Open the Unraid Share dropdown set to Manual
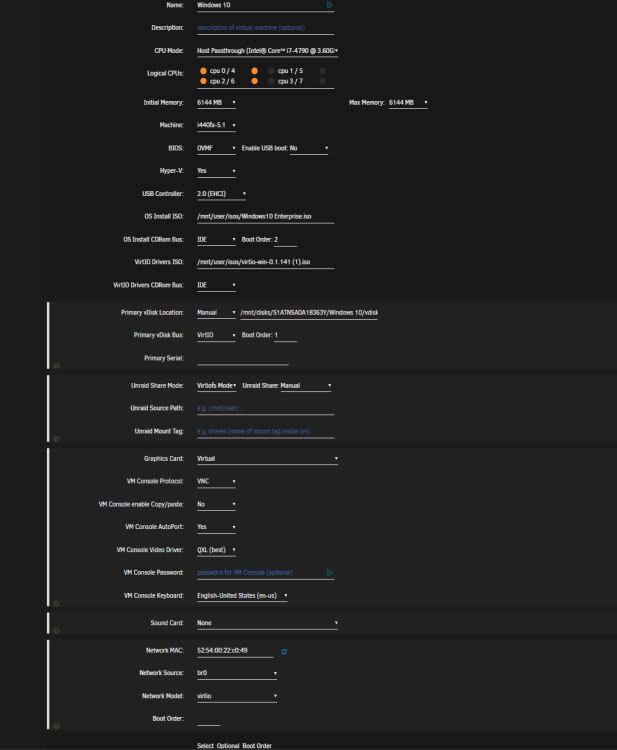This screenshot has height=750, width=617. [x=306, y=386]
